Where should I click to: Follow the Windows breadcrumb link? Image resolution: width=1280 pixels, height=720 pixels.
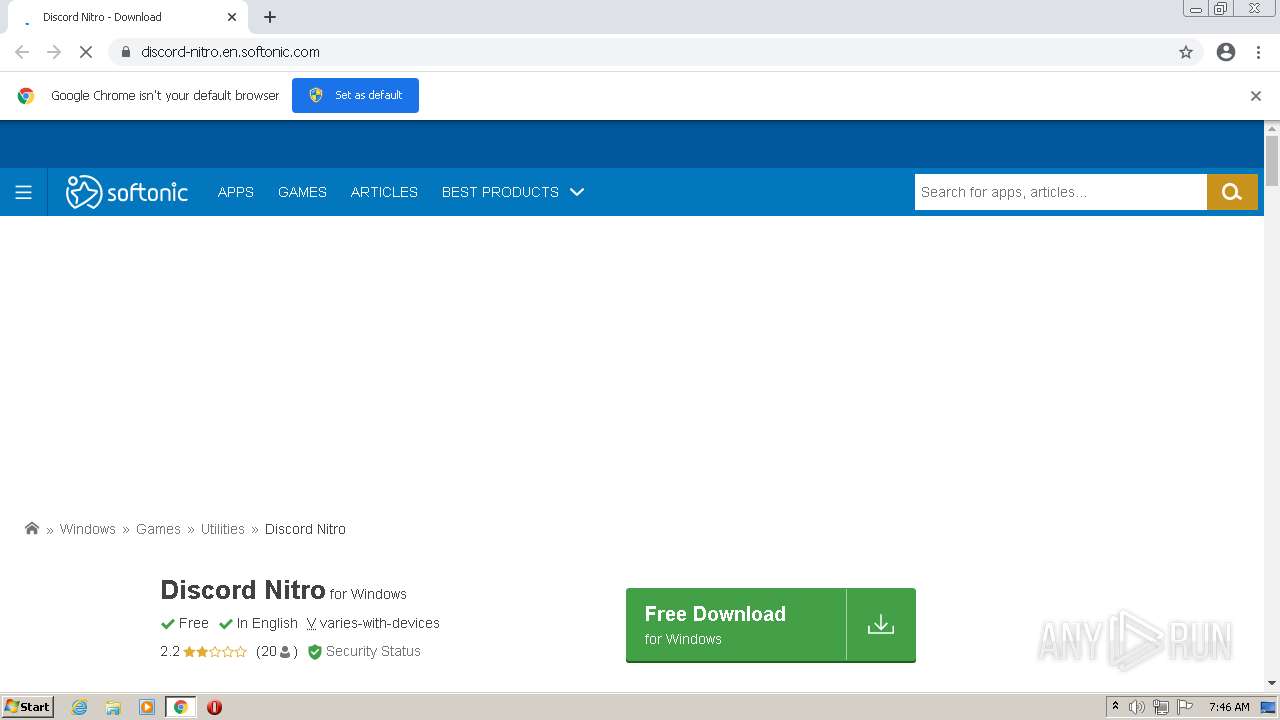pos(88,529)
